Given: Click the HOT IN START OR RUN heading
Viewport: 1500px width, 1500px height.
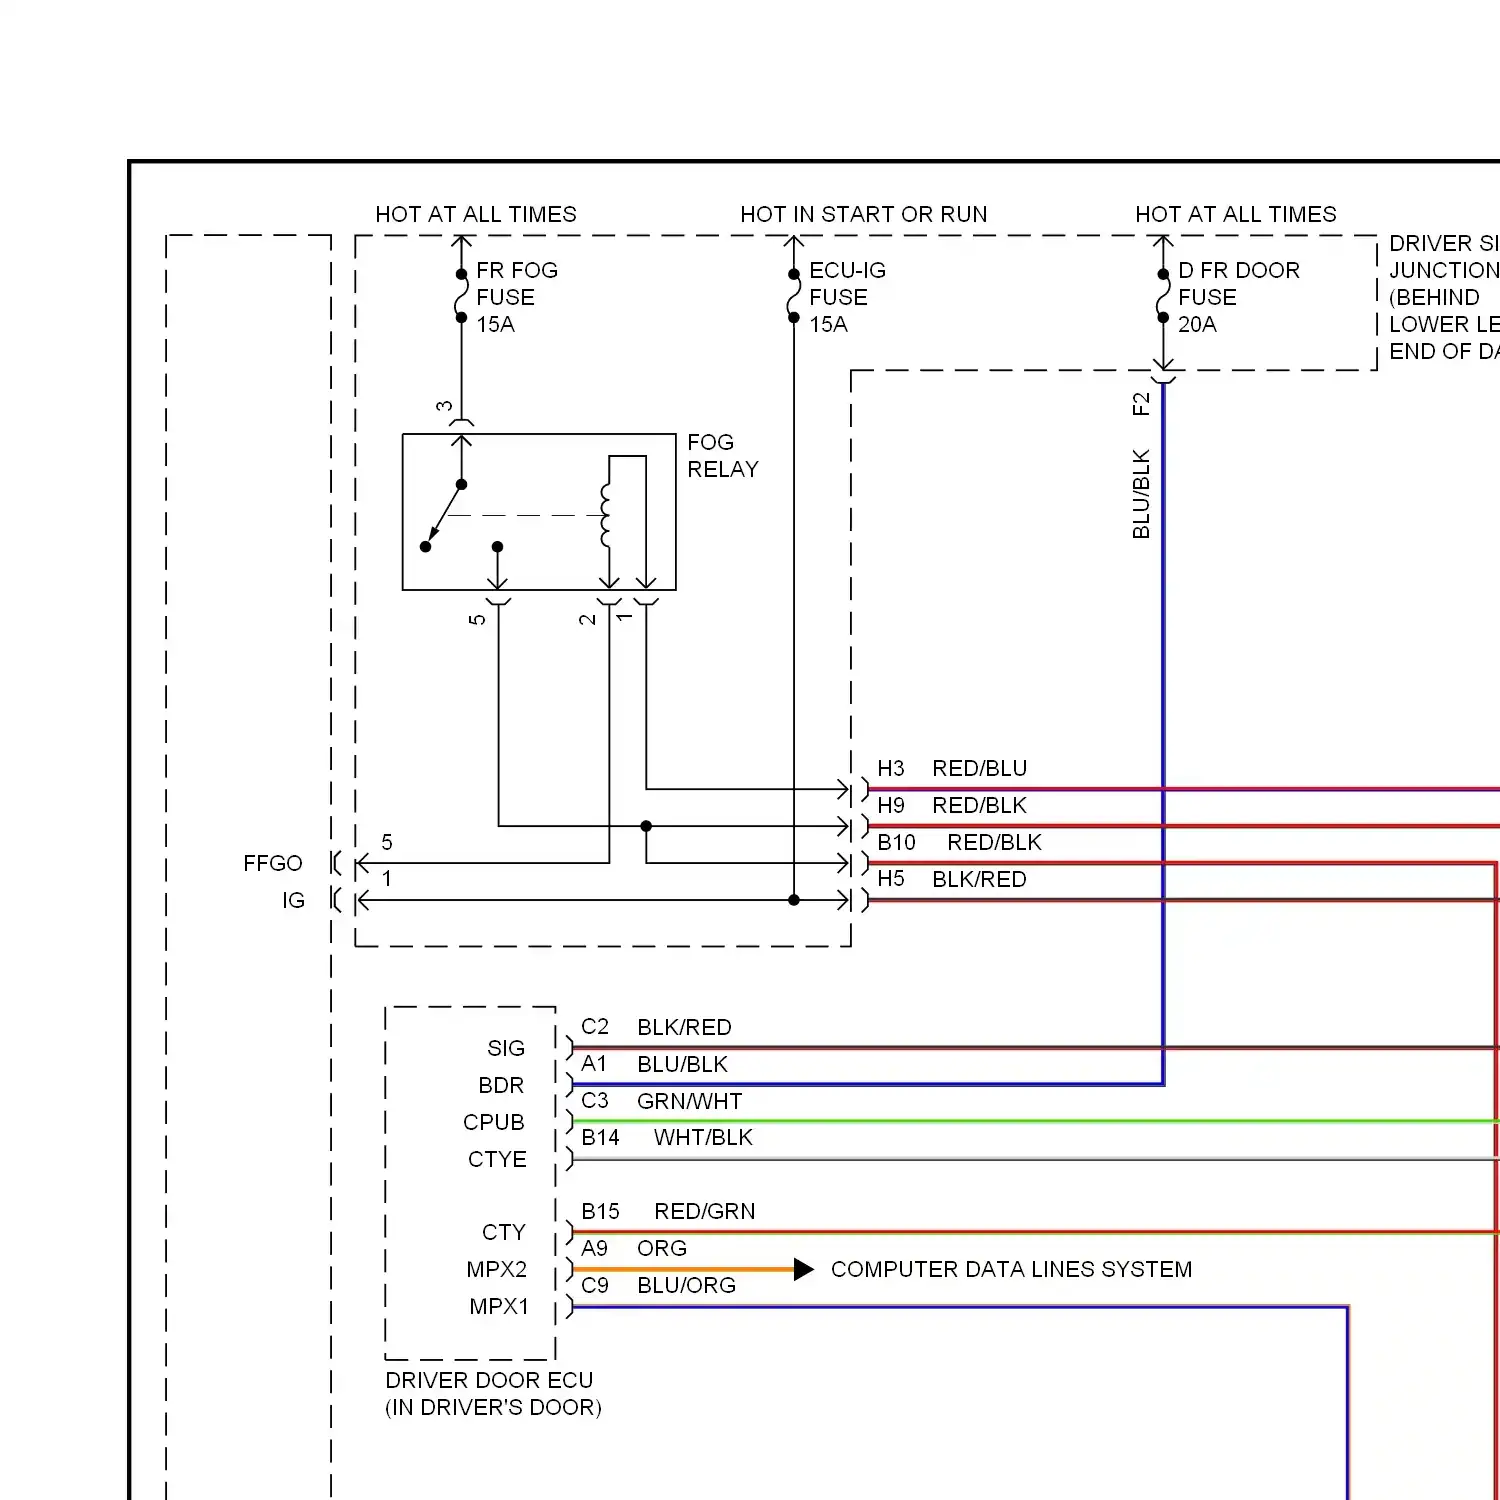Looking at the screenshot, I should click(863, 214).
